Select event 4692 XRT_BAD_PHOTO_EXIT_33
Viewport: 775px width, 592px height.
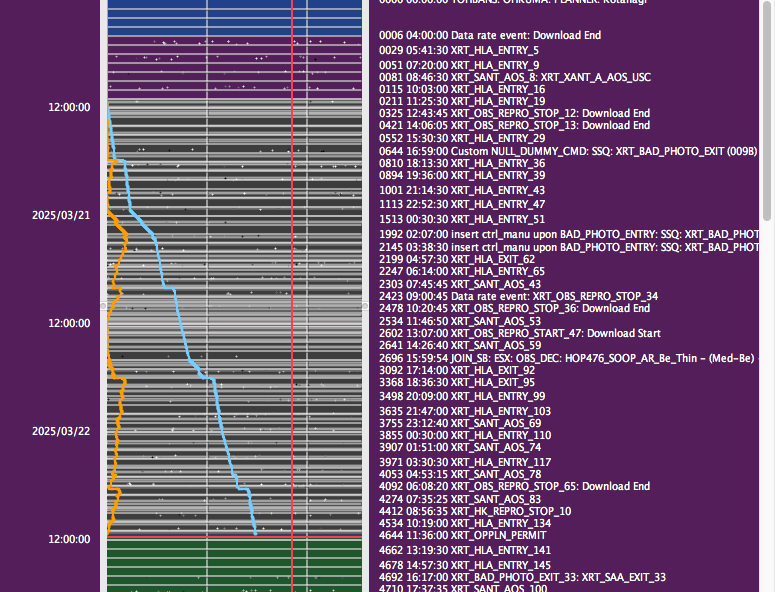click(x=522, y=578)
